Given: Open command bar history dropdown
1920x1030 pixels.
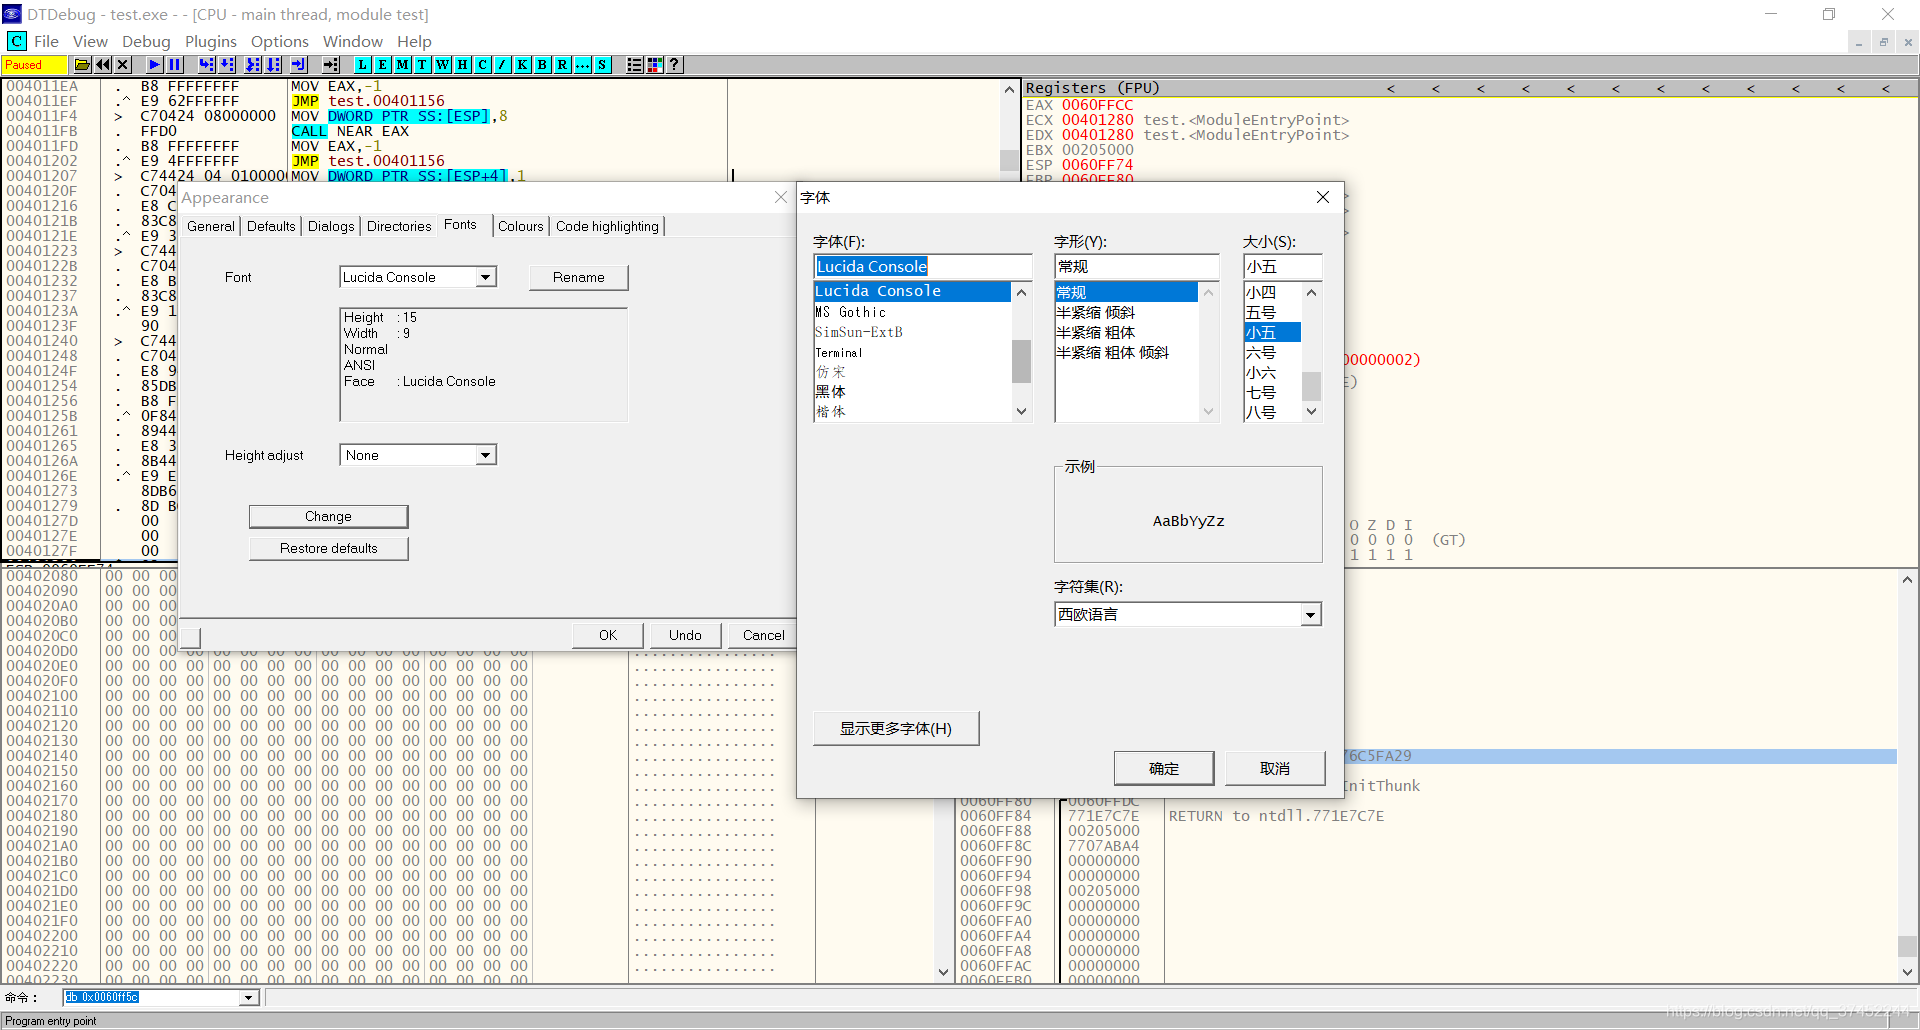Looking at the screenshot, I should (248, 998).
